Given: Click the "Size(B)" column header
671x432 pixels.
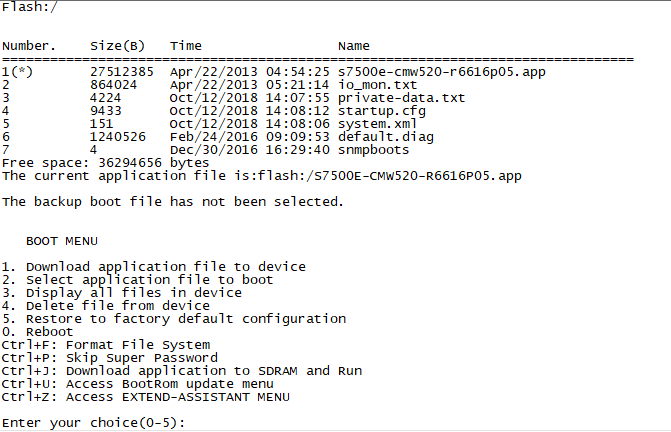Looking at the screenshot, I should pyautogui.click(x=117, y=46).
